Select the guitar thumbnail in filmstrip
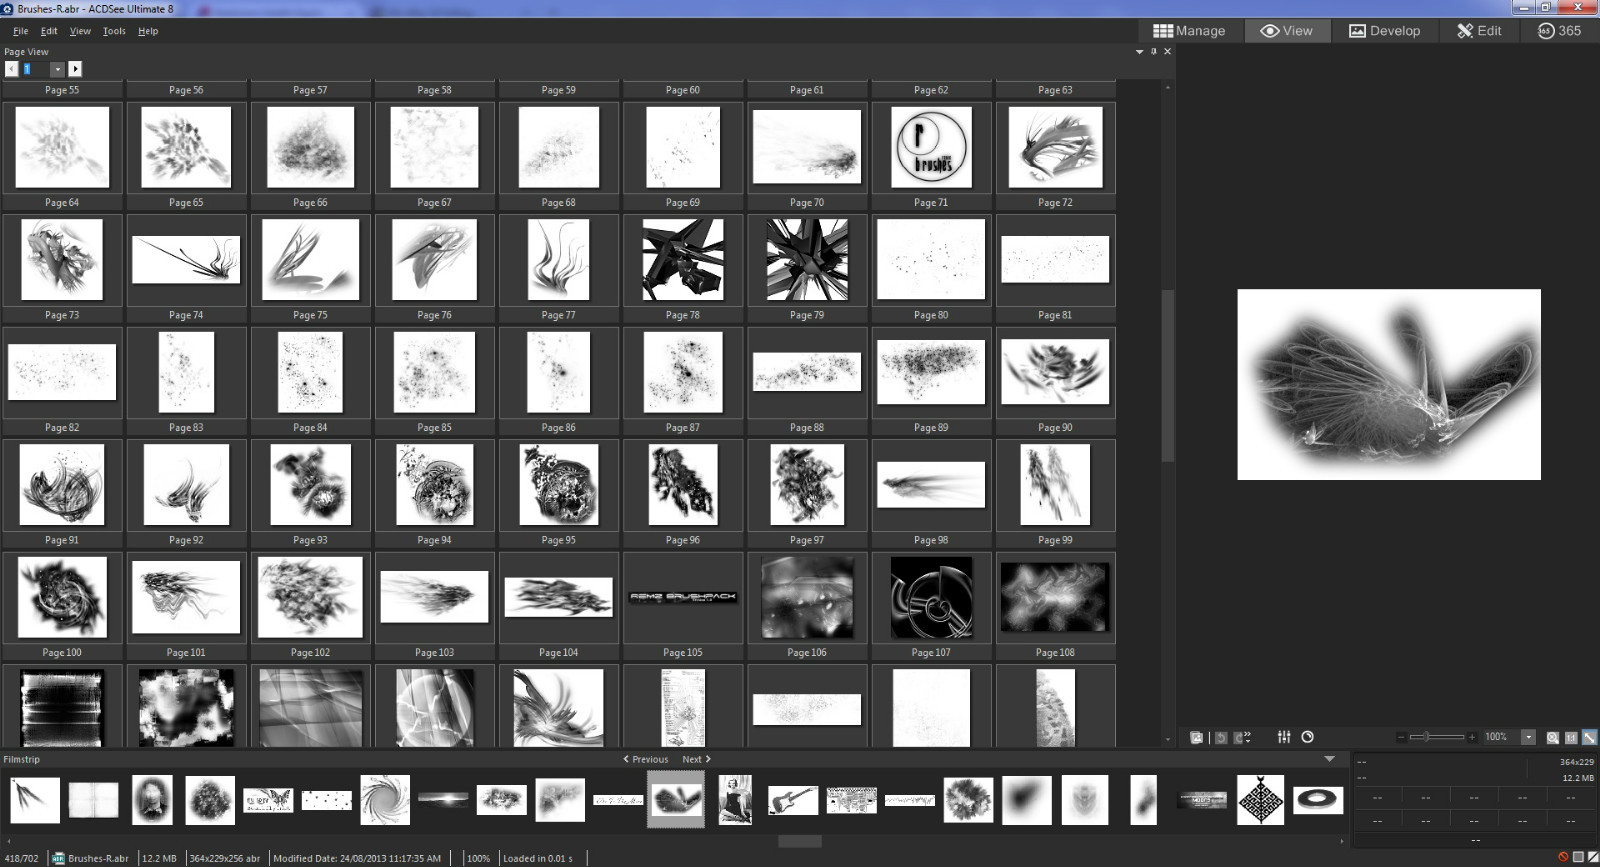The image size is (1600, 867). (x=793, y=800)
